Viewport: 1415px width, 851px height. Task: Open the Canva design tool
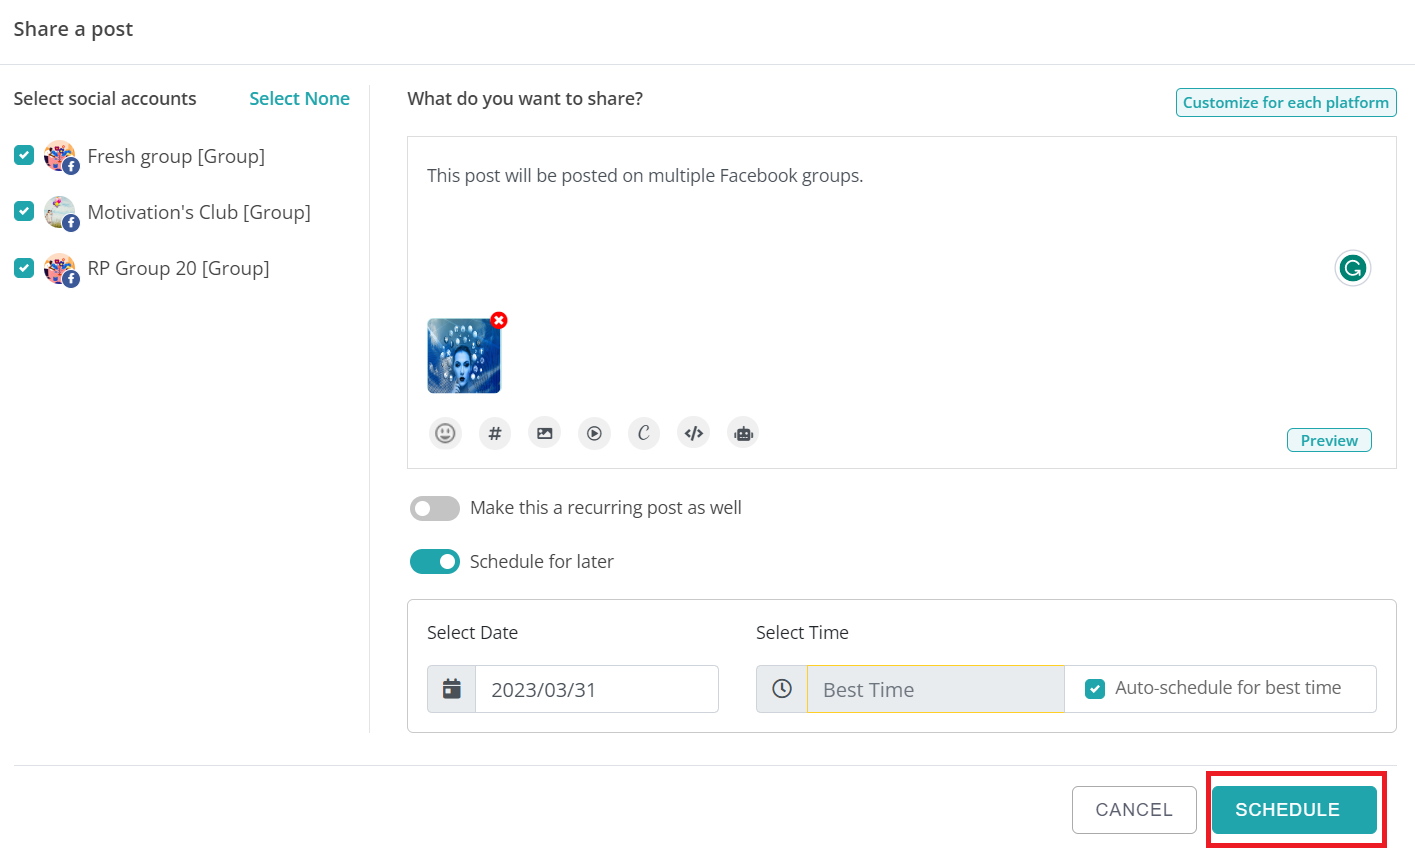(643, 432)
